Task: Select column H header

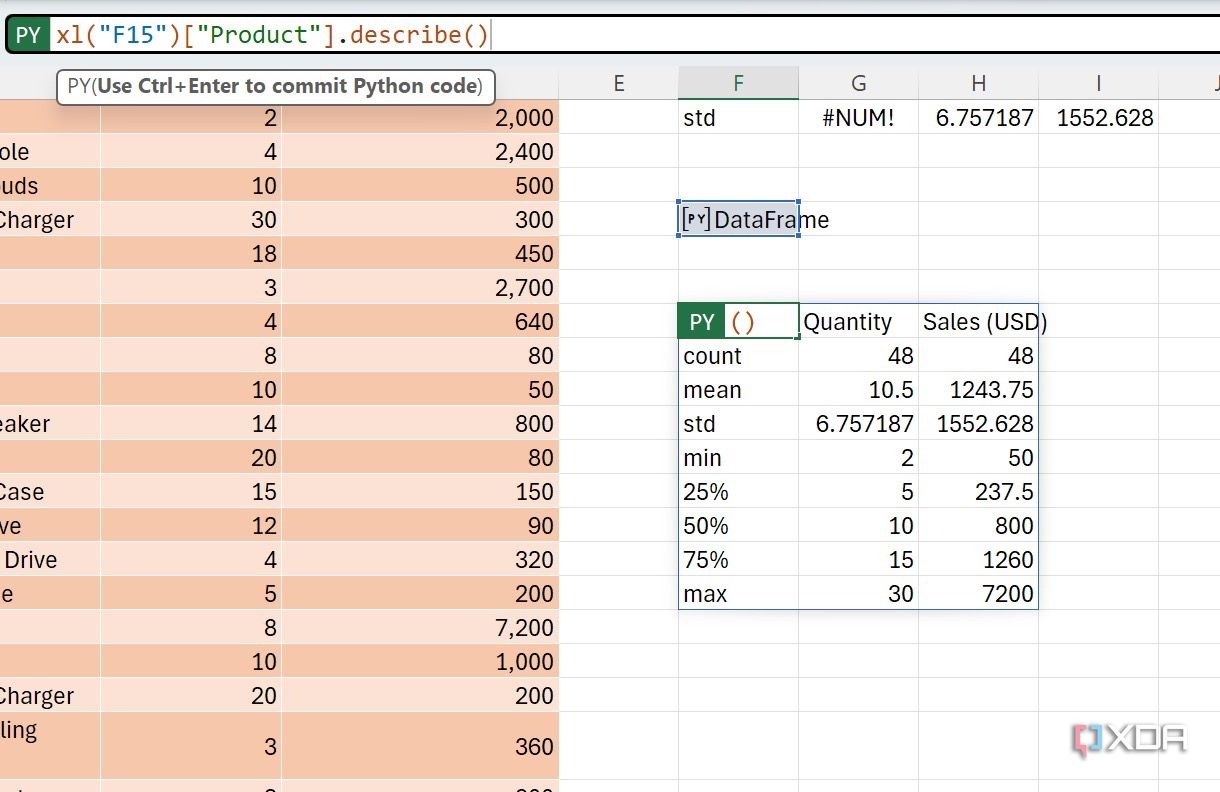Action: point(978,84)
